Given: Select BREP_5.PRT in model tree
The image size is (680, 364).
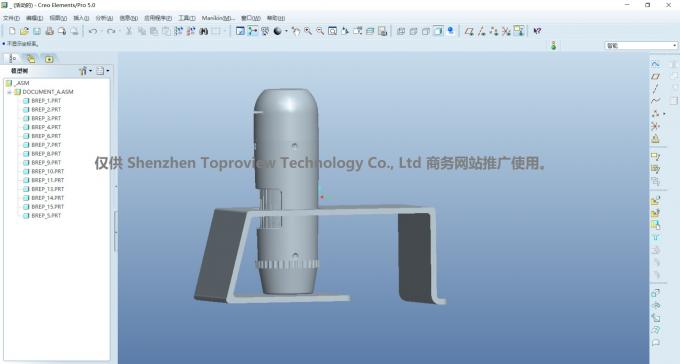Looking at the screenshot, I should coord(42,216).
